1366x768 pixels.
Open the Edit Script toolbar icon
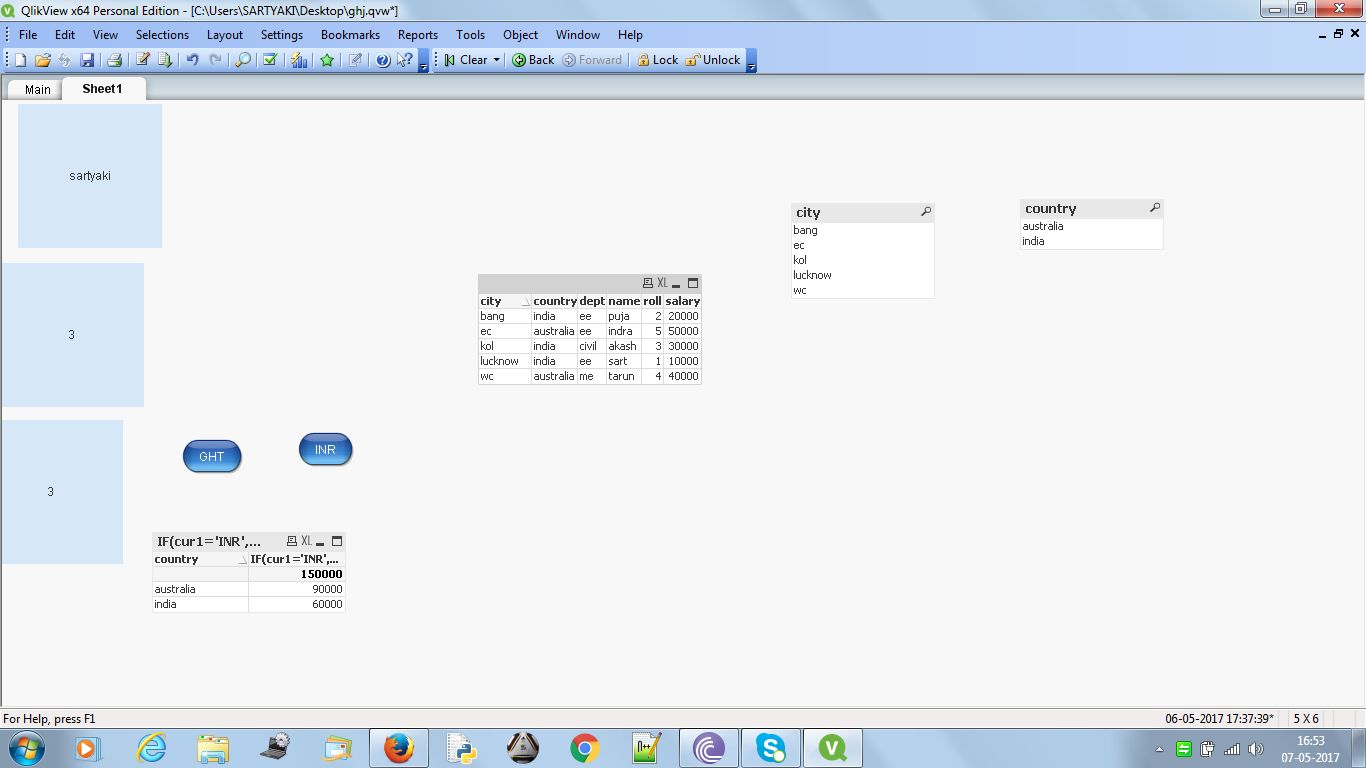pyautogui.click(x=143, y=60)
